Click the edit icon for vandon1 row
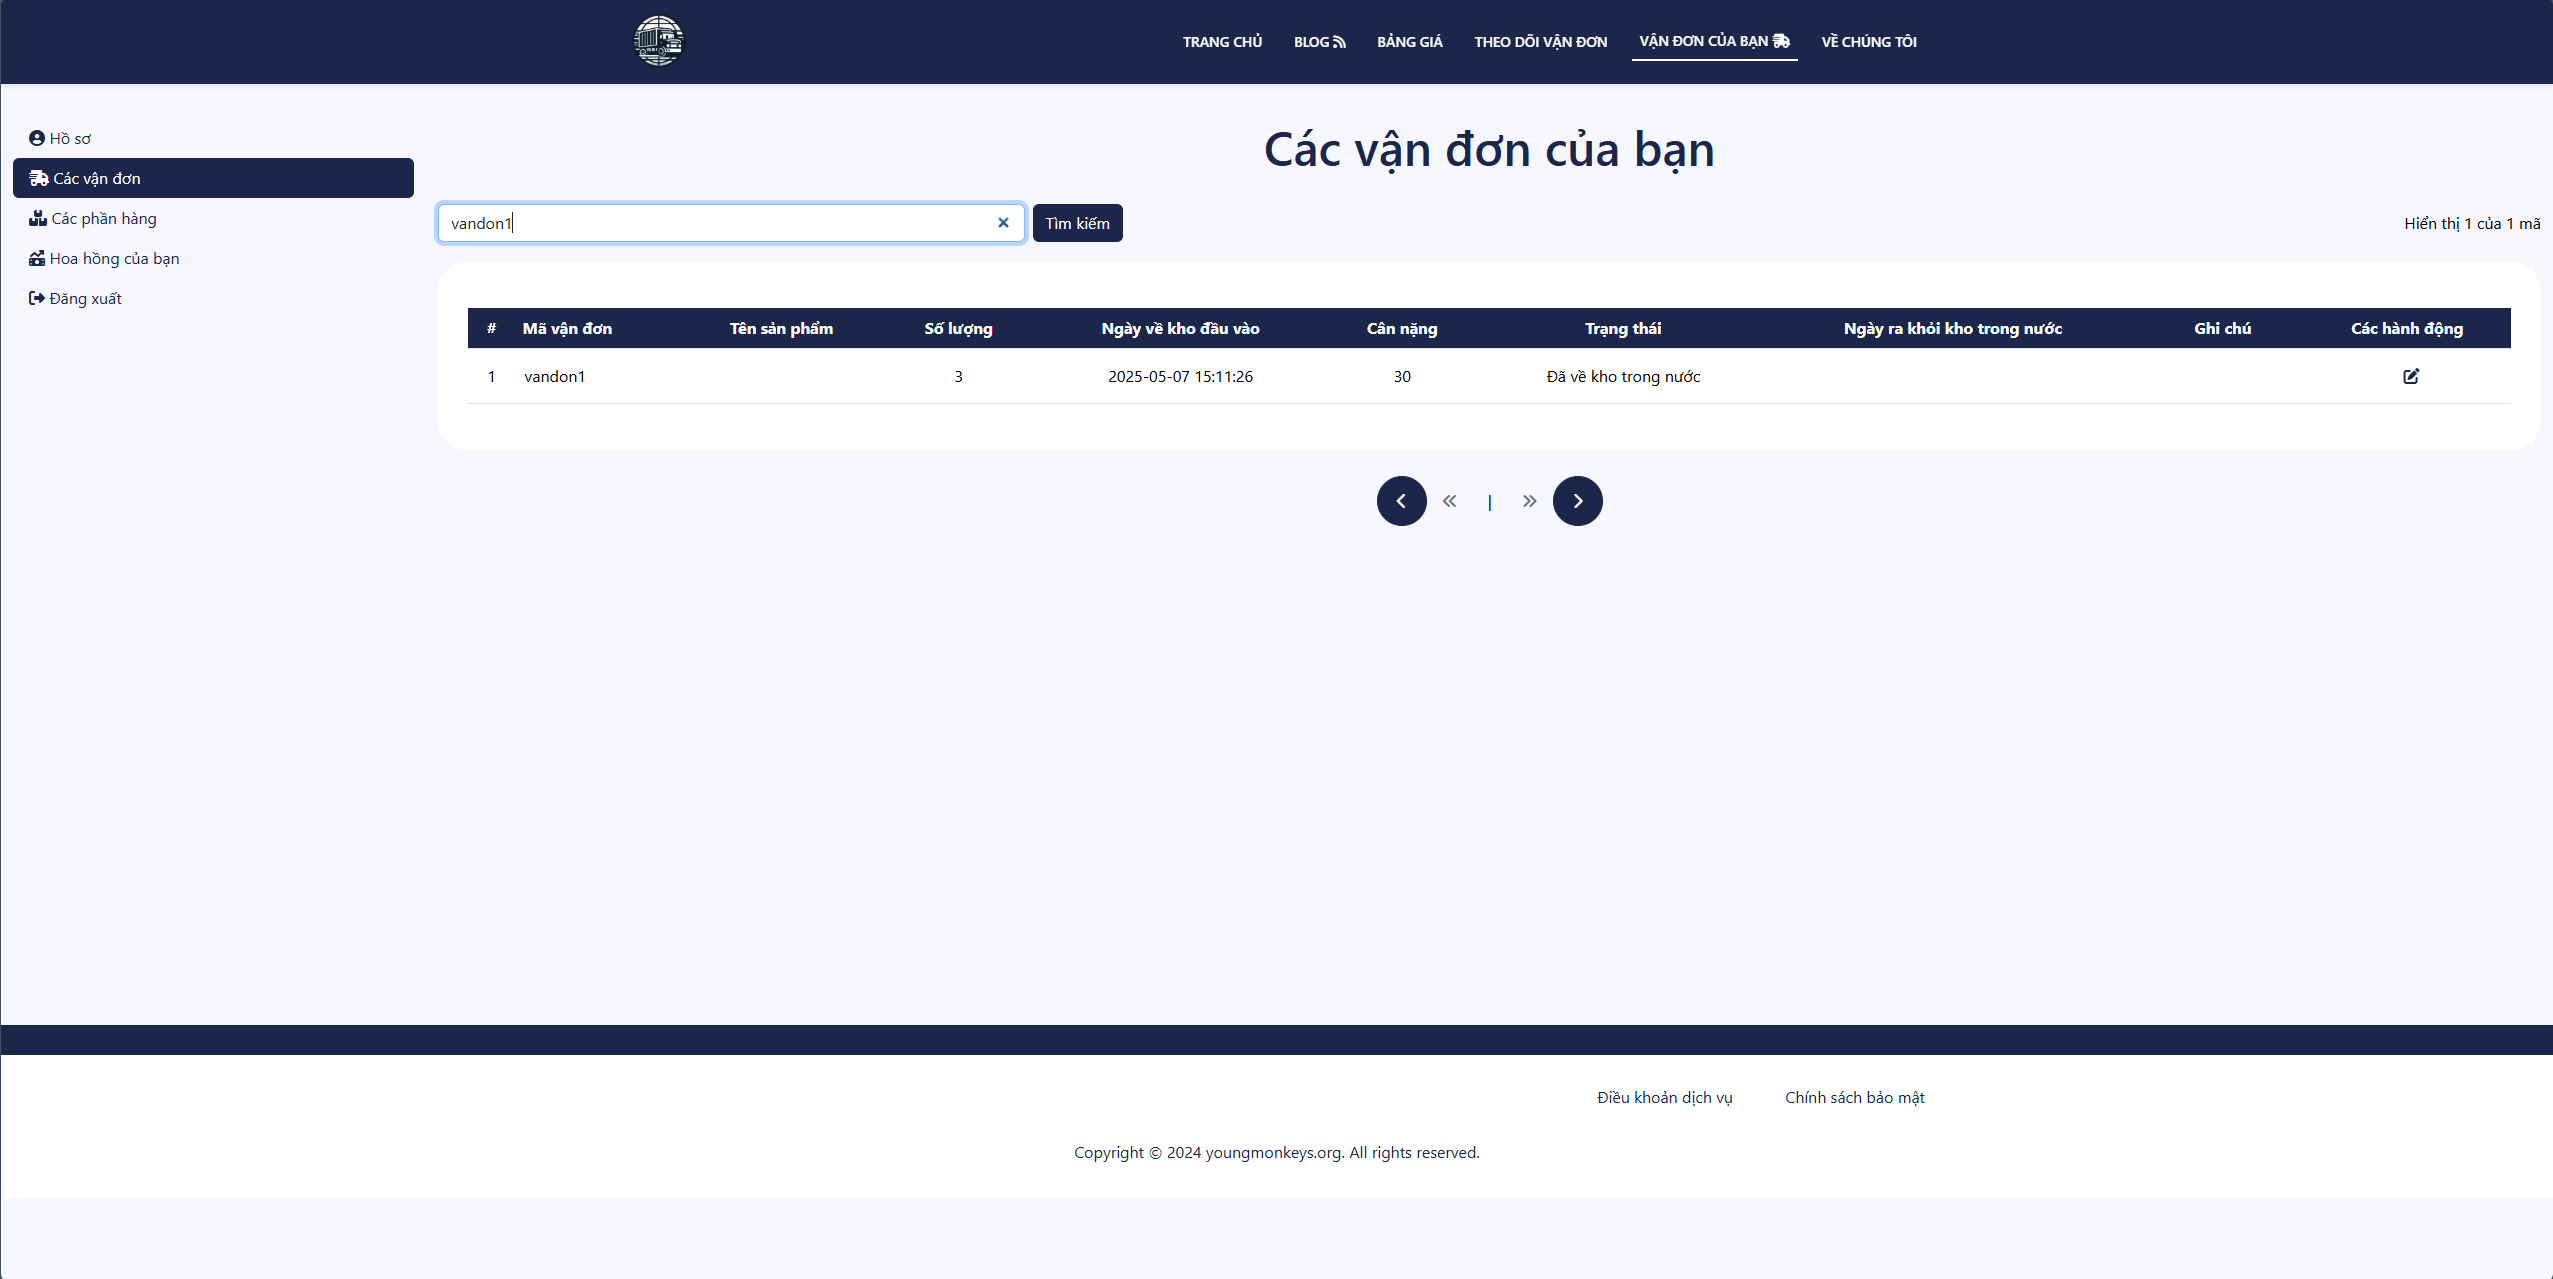 [2411, 376]
